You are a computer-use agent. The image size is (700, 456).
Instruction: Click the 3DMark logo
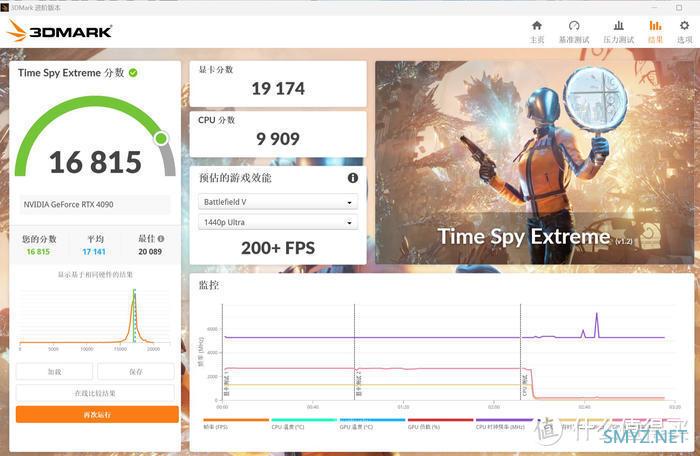(59, 30)
